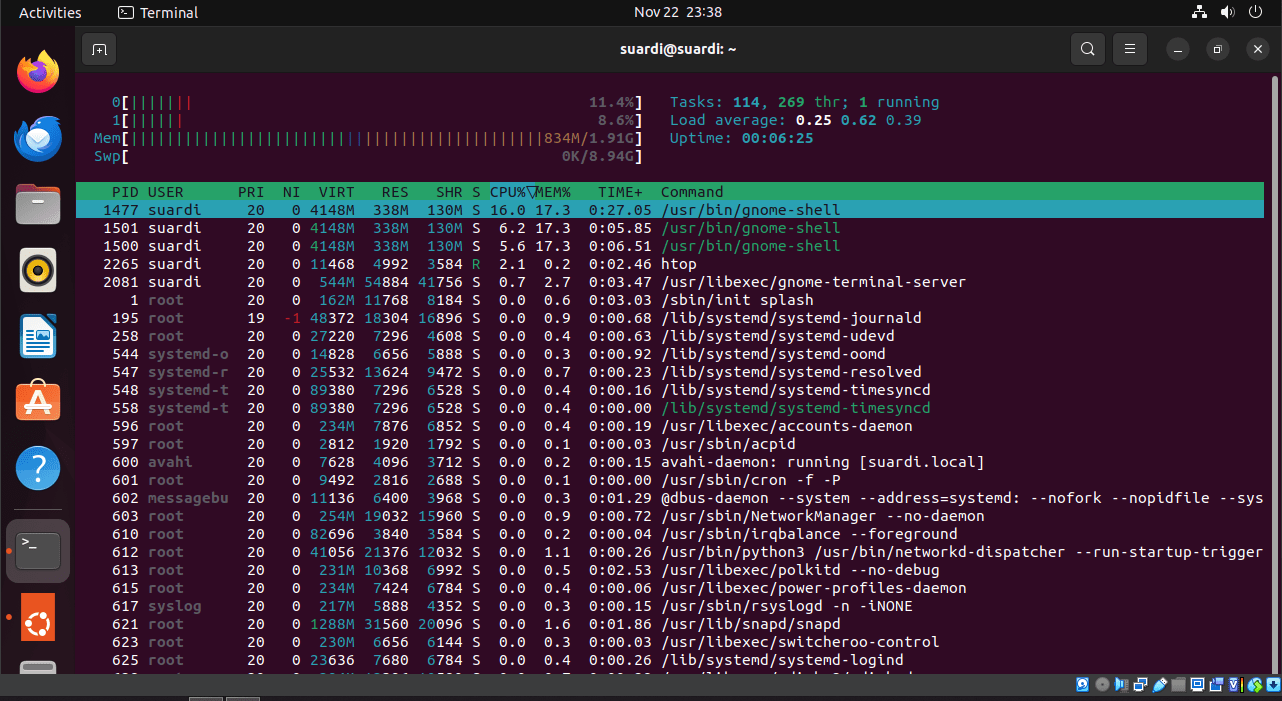Click the Load average values

858,120
